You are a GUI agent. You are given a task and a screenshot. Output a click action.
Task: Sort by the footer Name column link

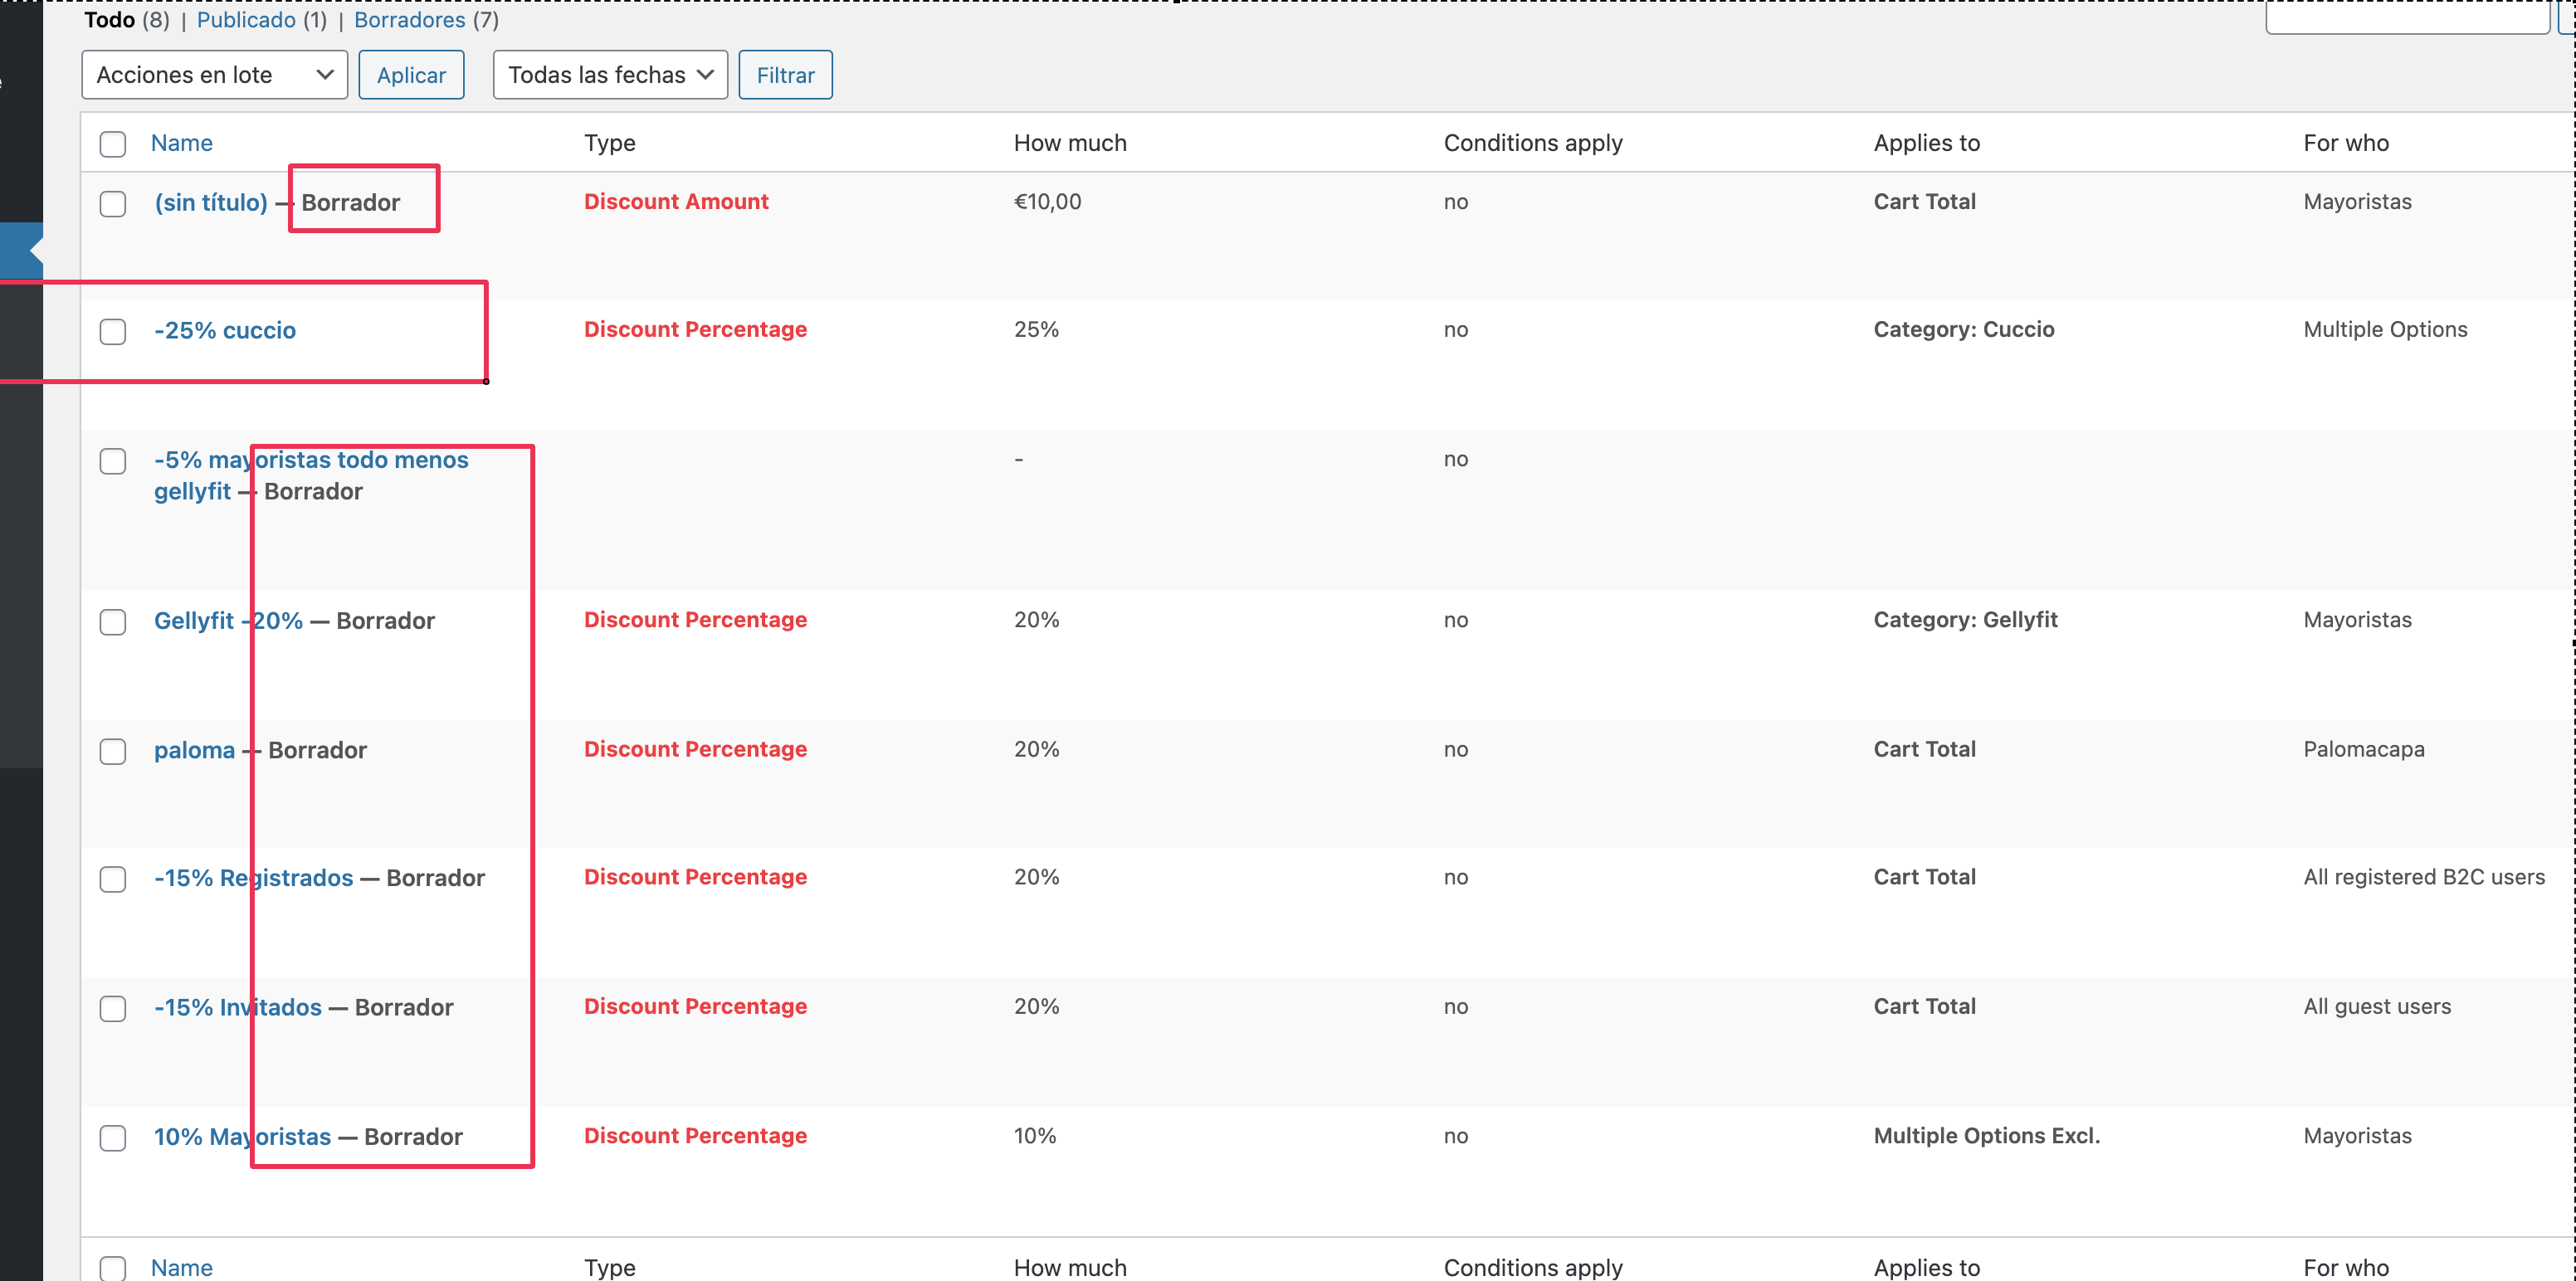pyautogui.click(x=182, y=1267)
